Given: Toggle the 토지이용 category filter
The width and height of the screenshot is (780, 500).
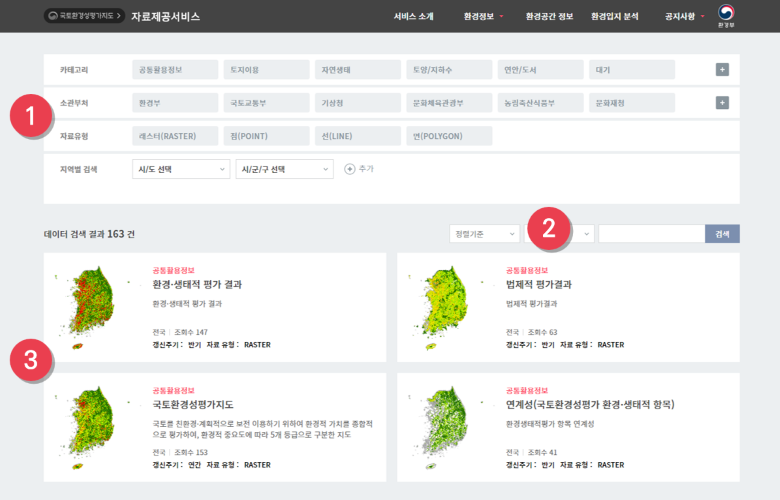Looking at the screenshot, I should pos(266,70).
